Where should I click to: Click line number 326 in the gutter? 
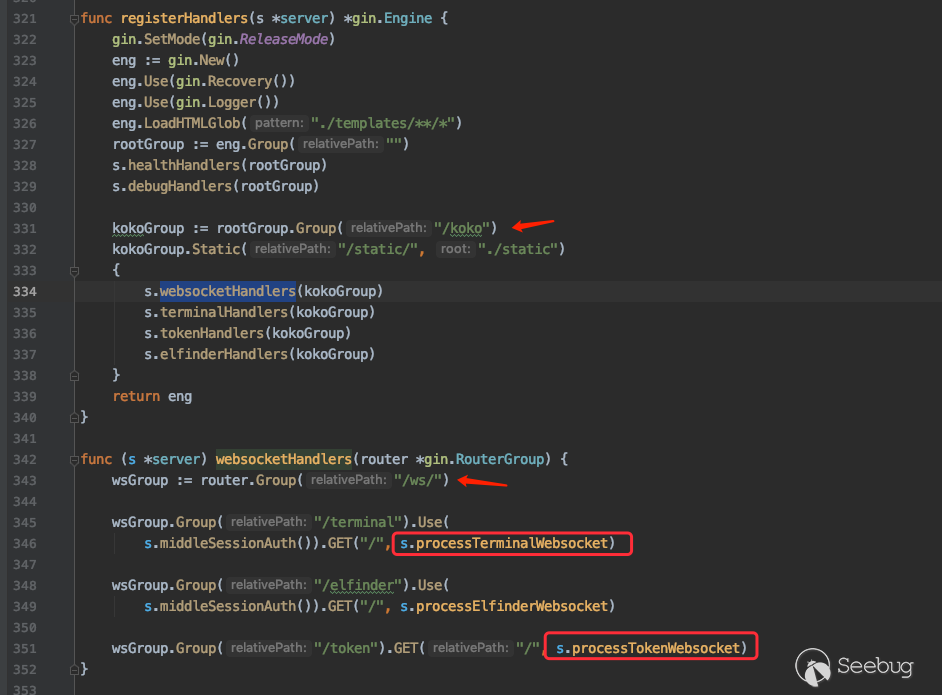point(25,123)
